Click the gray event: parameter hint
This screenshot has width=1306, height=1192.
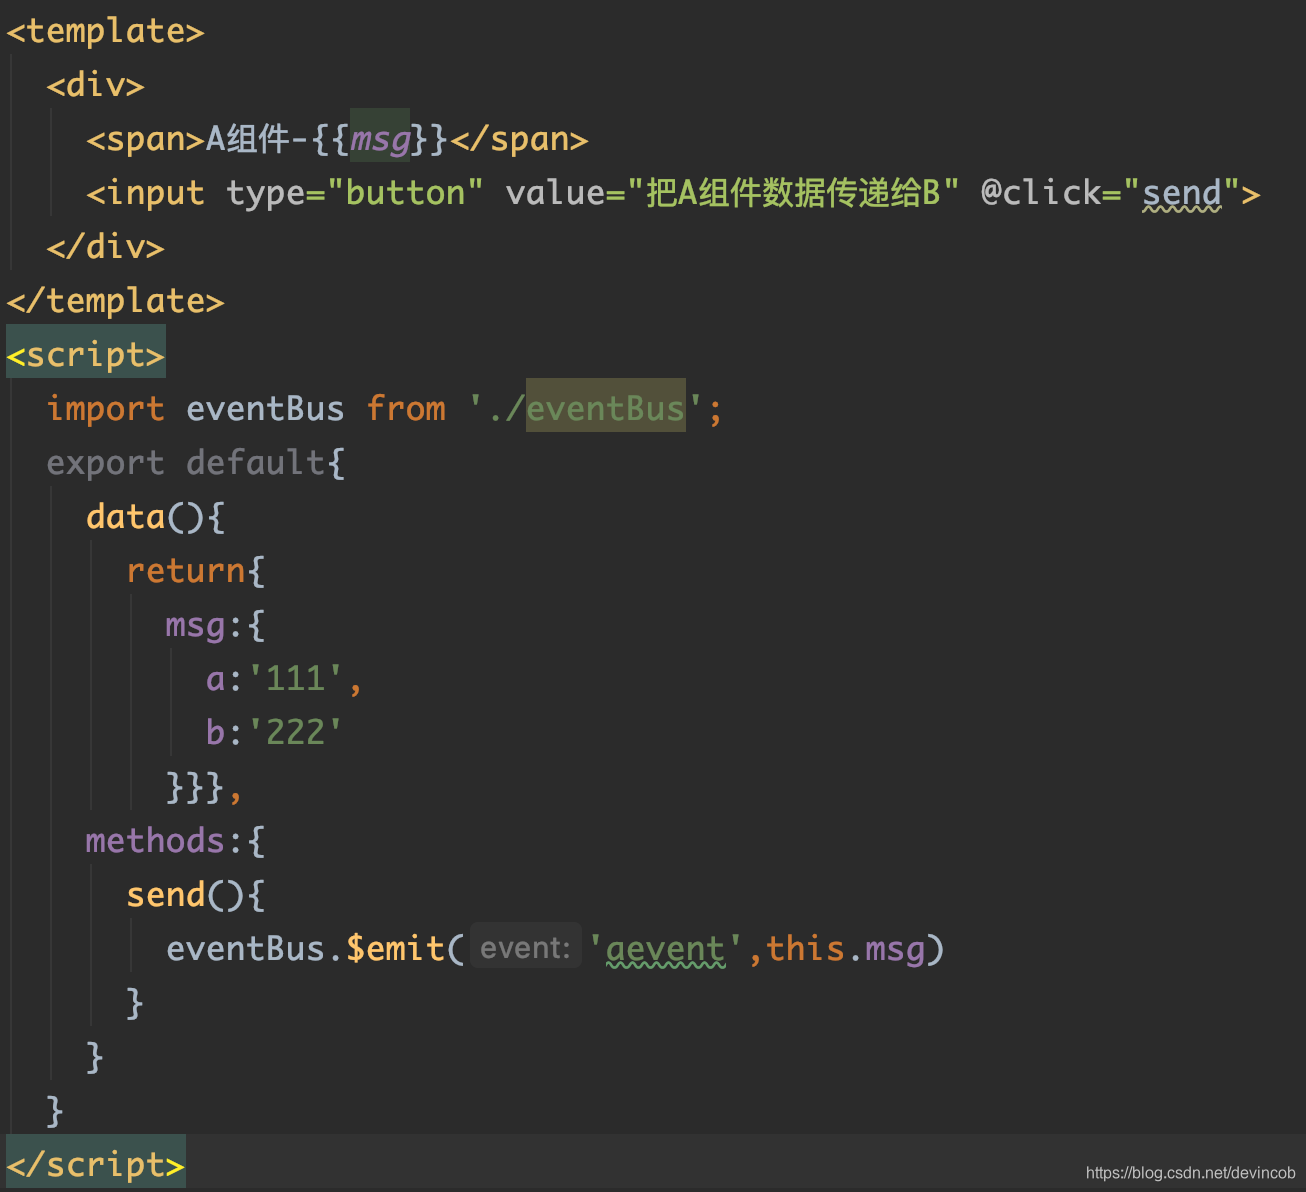point(526,948)
